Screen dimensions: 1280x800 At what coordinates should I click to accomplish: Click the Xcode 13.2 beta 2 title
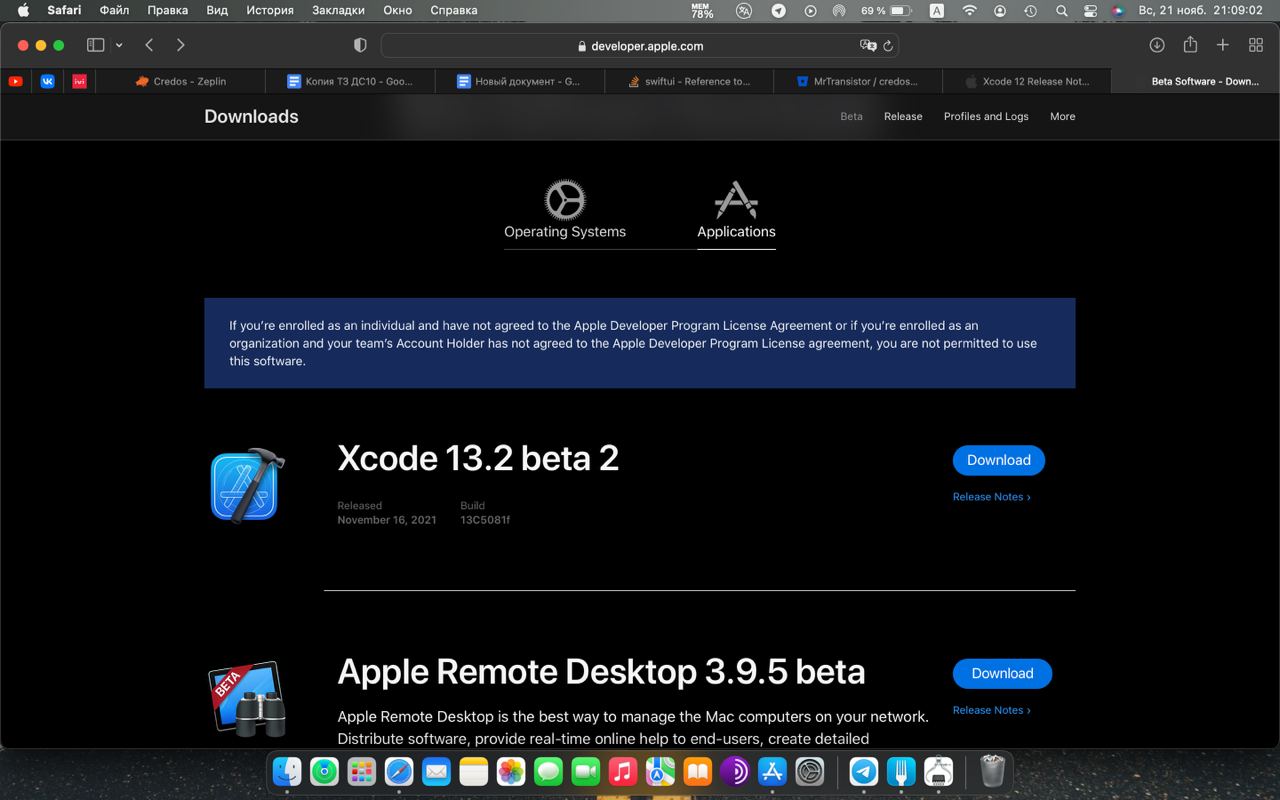point(478,458)
